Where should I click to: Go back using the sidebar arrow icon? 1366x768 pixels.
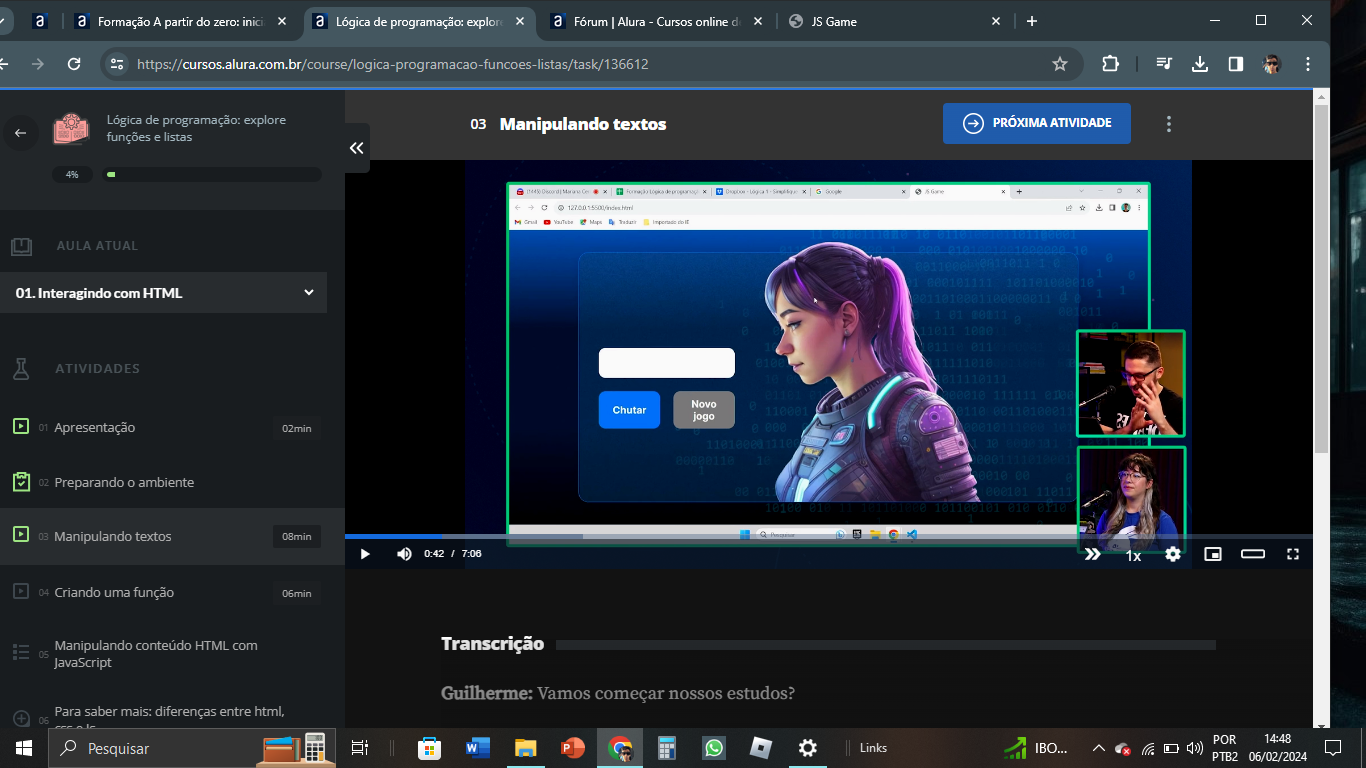click(20, 132)
